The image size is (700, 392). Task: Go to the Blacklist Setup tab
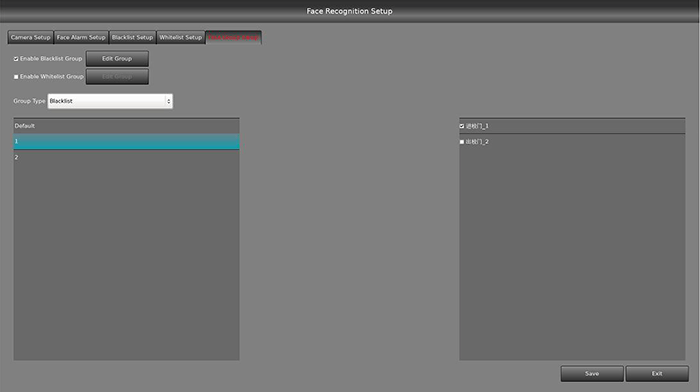coord(132,38)
